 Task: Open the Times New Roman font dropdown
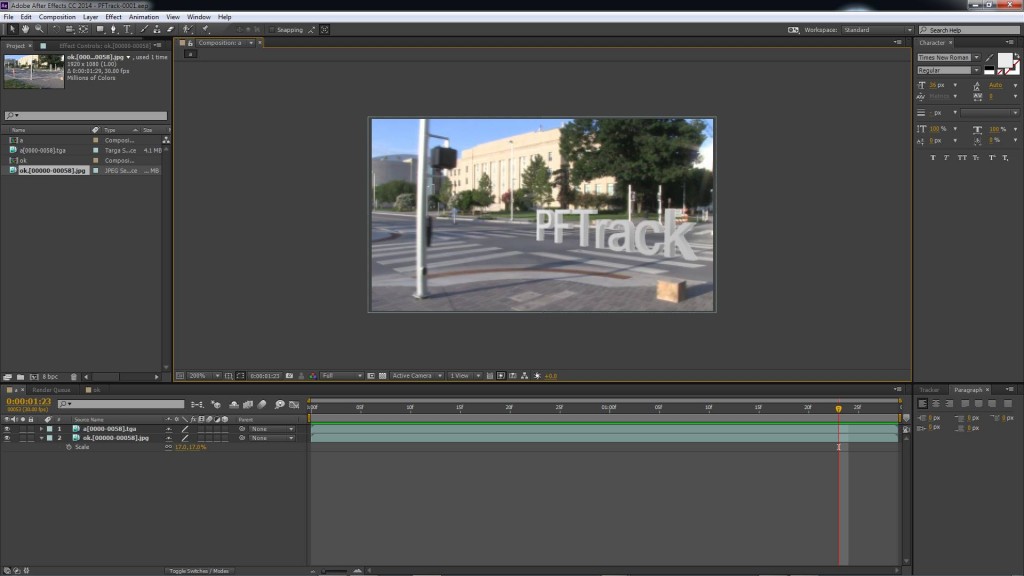tap(948, 57)
